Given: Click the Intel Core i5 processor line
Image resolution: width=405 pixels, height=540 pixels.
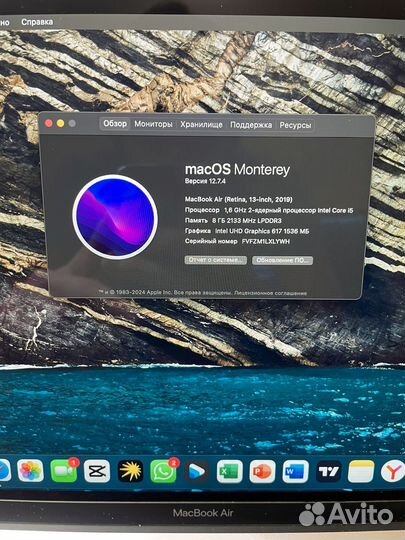Looking at the screenshot, I should coord(269,210).
